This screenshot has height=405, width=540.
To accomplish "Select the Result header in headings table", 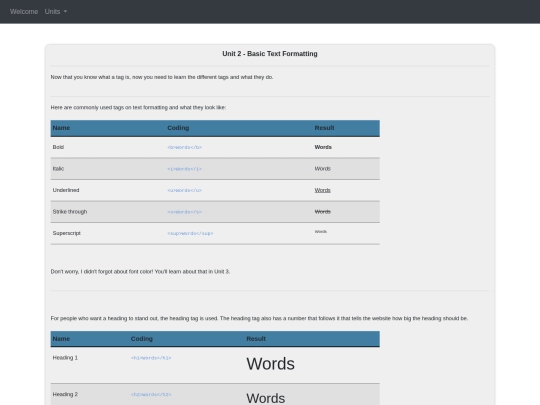I will tap(256, 339).
